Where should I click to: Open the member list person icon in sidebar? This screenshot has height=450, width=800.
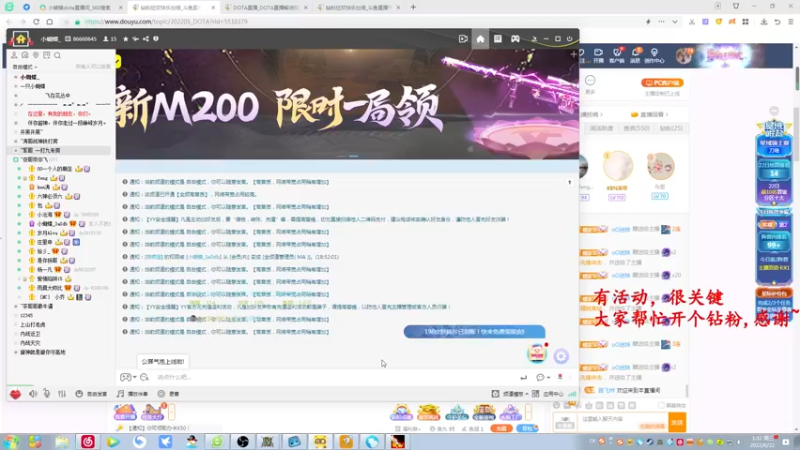point(14,55)
